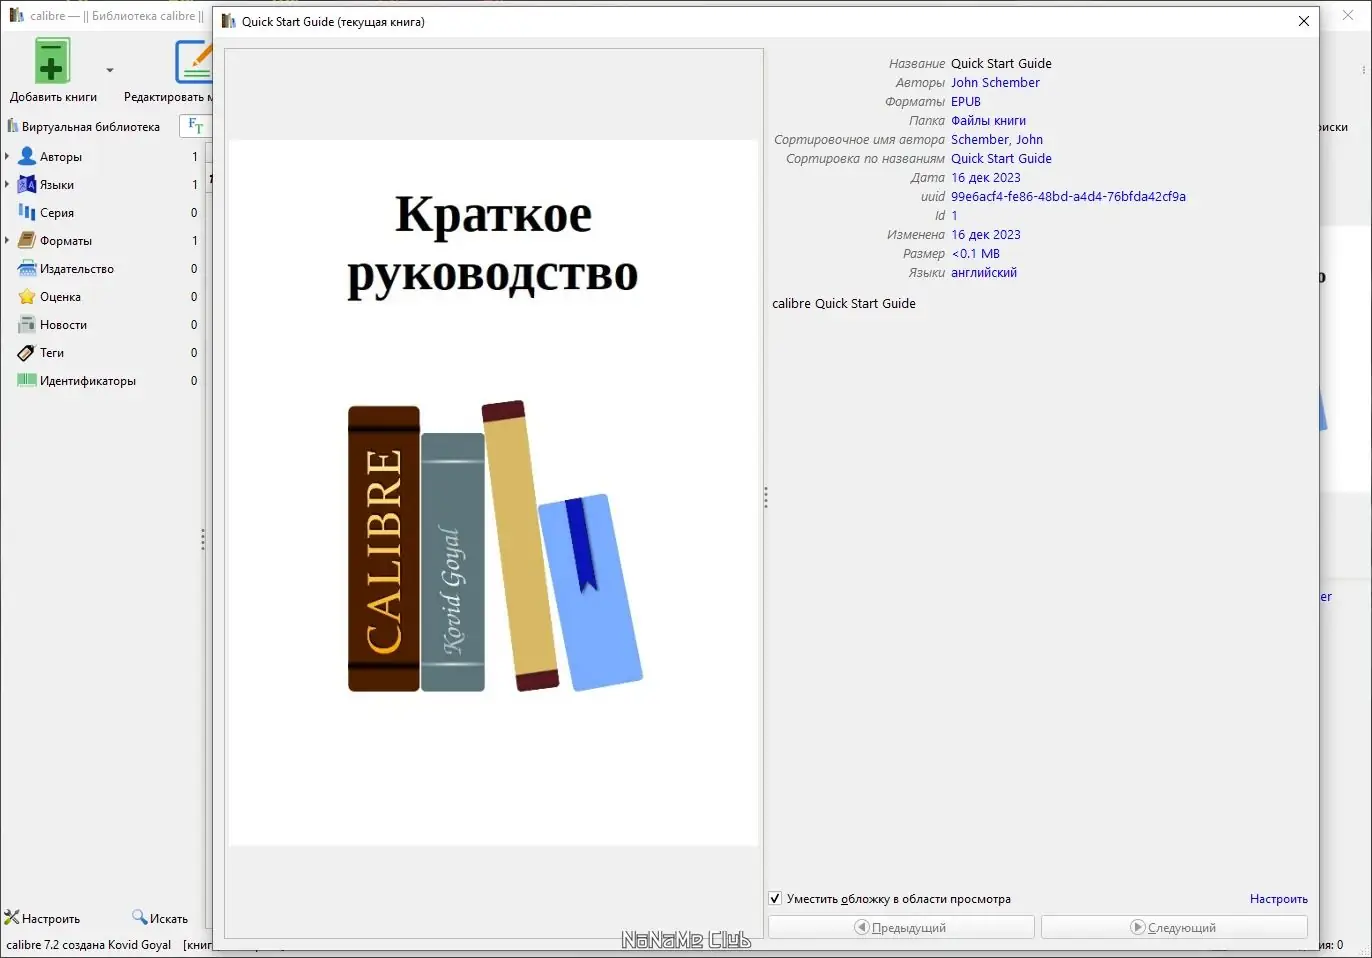The width and height of the screenshot is (1372, 958).
Task: Select the Оценка star icon
Action: point(27,297)
